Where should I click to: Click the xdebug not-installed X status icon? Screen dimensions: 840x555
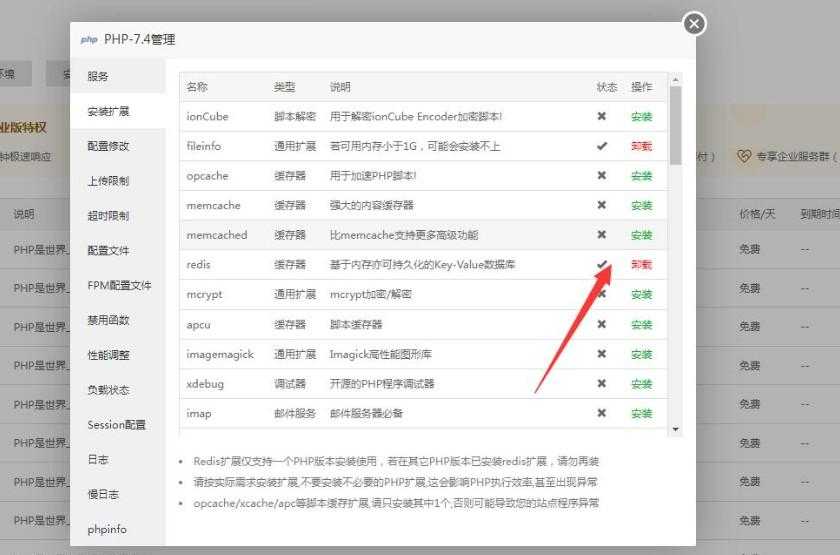[x=602, y=384]
